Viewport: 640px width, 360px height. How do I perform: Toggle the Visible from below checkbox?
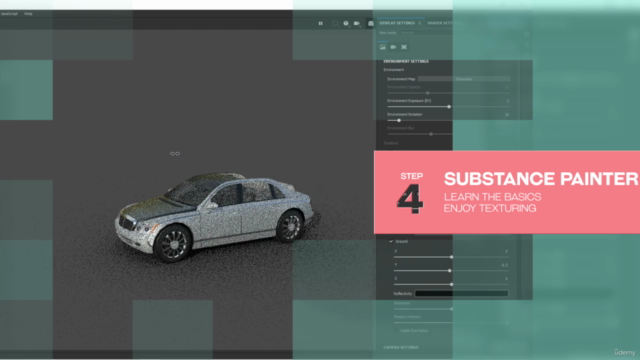[x=397, y=331]
